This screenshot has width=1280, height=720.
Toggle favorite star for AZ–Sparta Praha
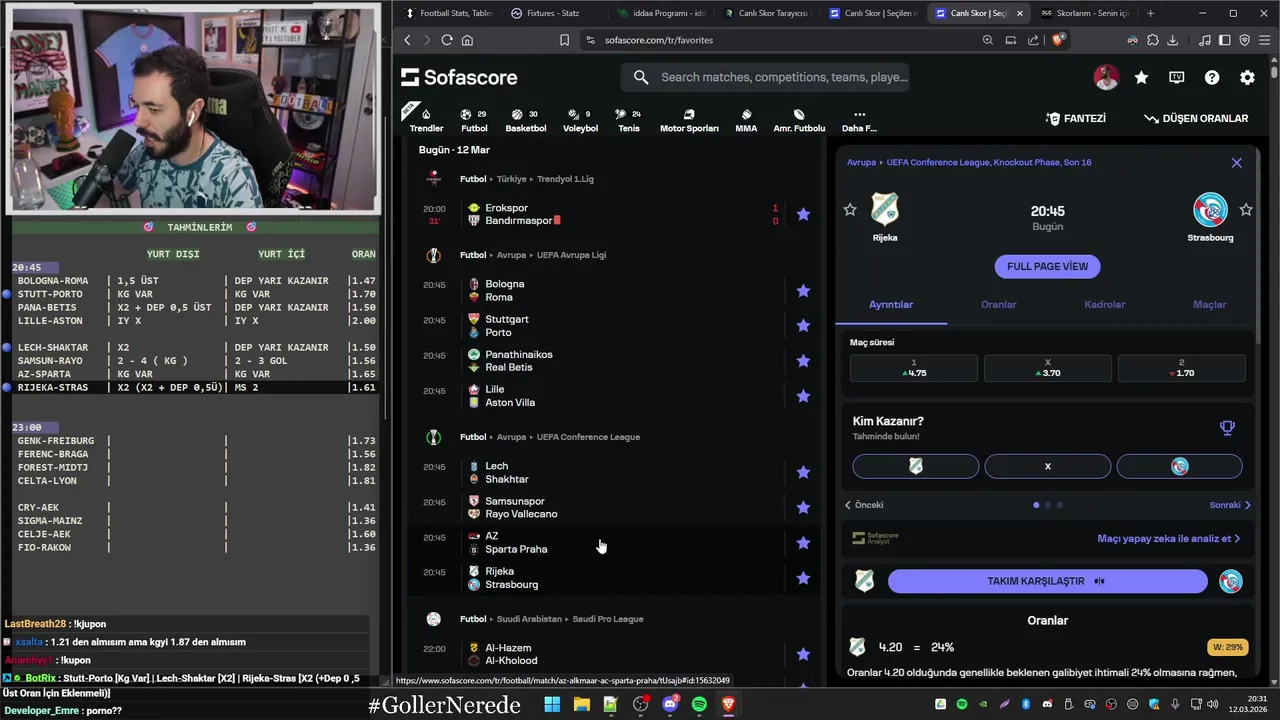point(803,543)
